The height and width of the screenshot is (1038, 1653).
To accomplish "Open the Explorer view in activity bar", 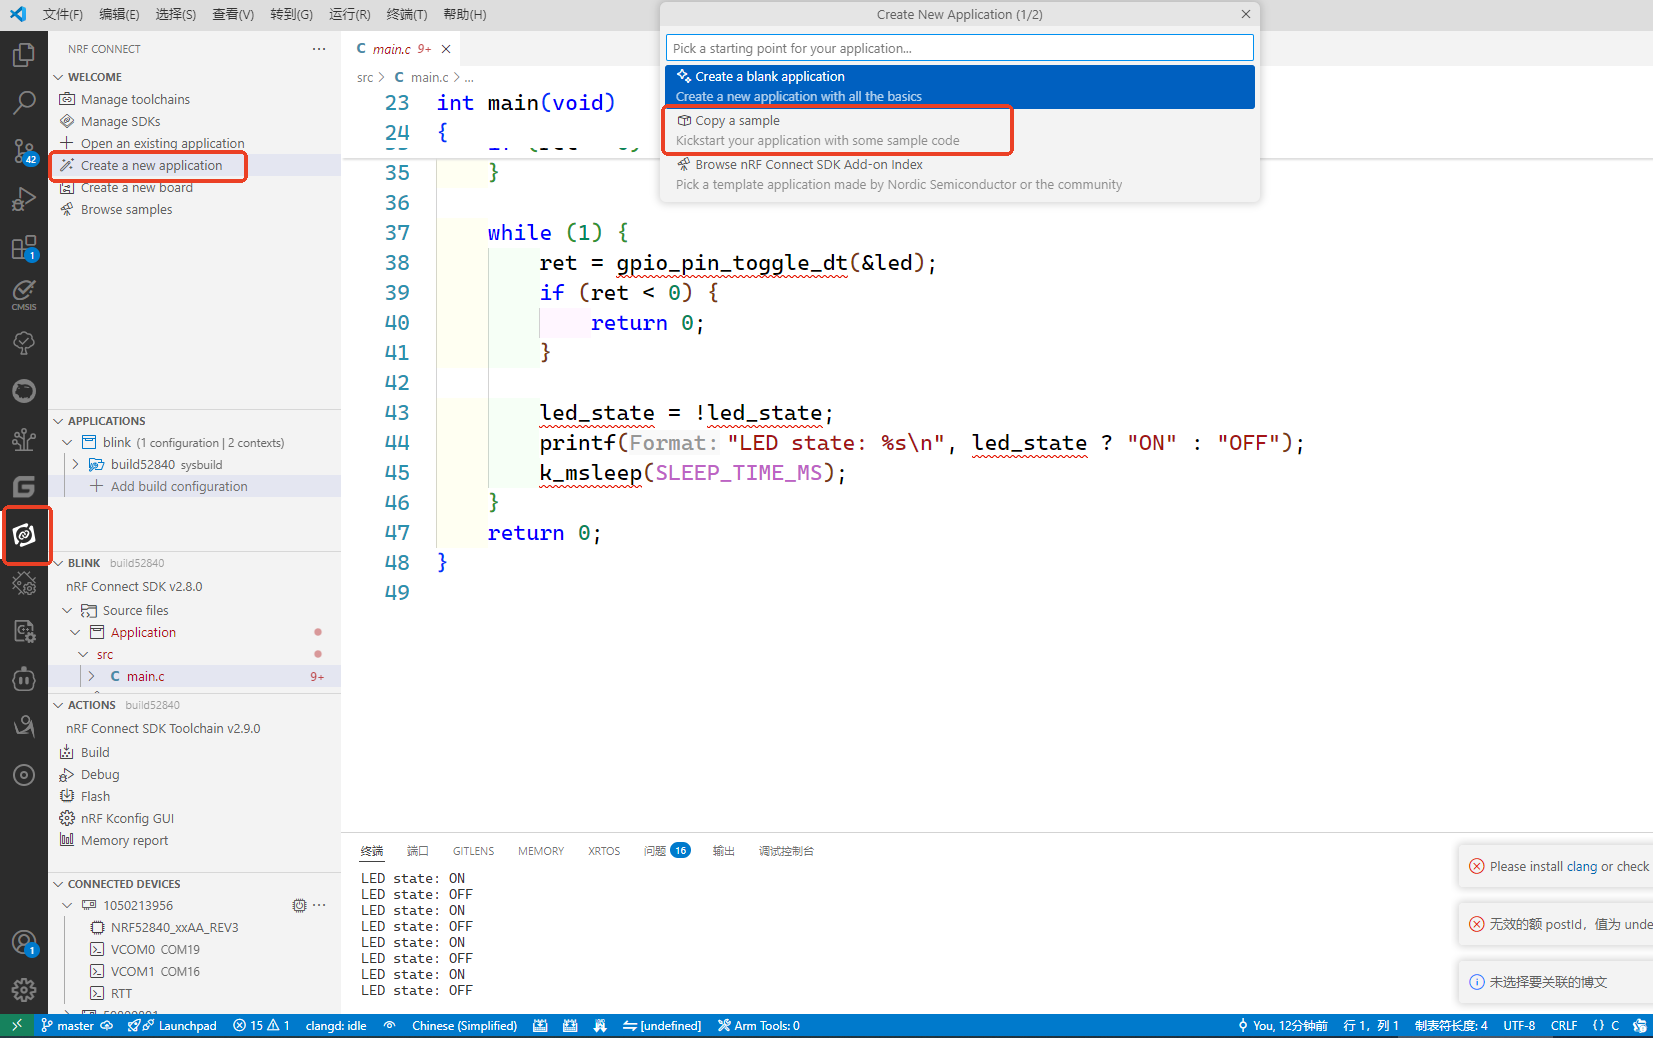I will pos(24,55).
